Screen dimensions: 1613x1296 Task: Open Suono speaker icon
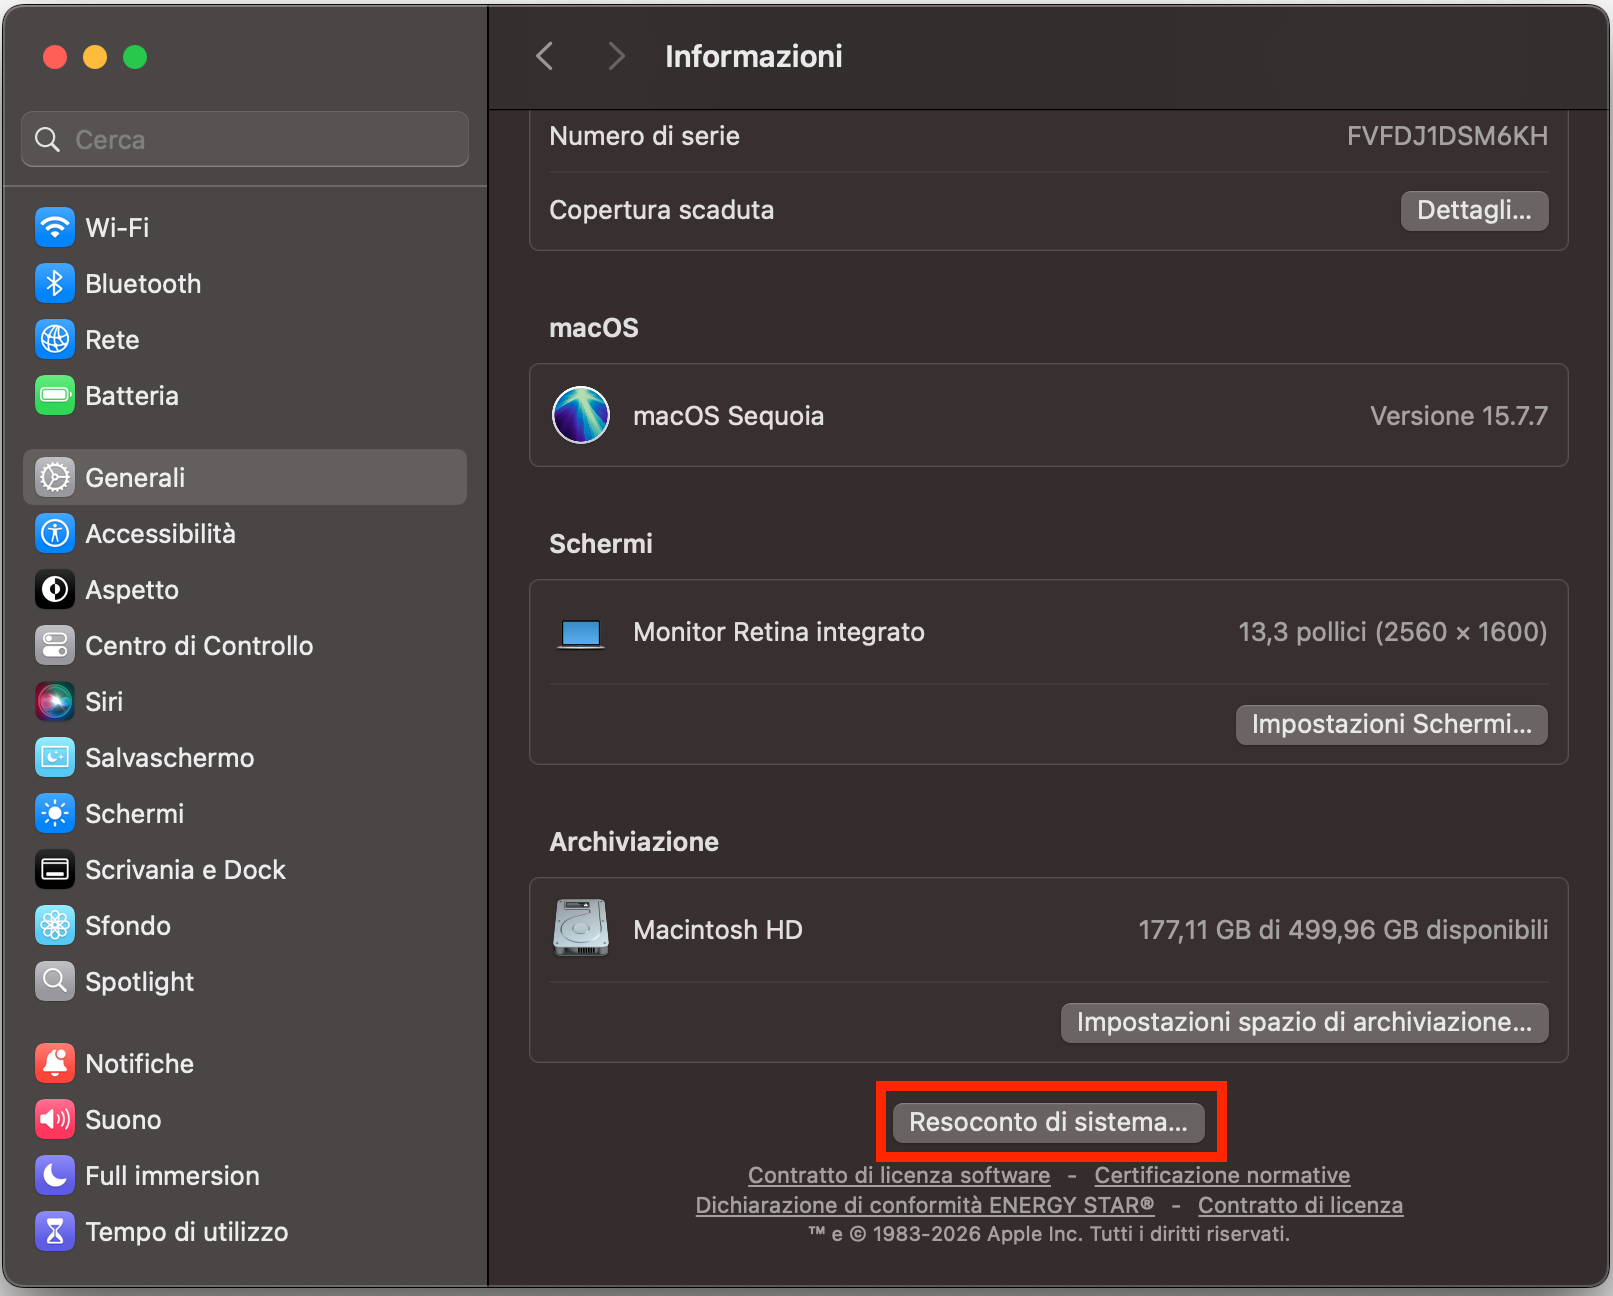coord(55,1119)
